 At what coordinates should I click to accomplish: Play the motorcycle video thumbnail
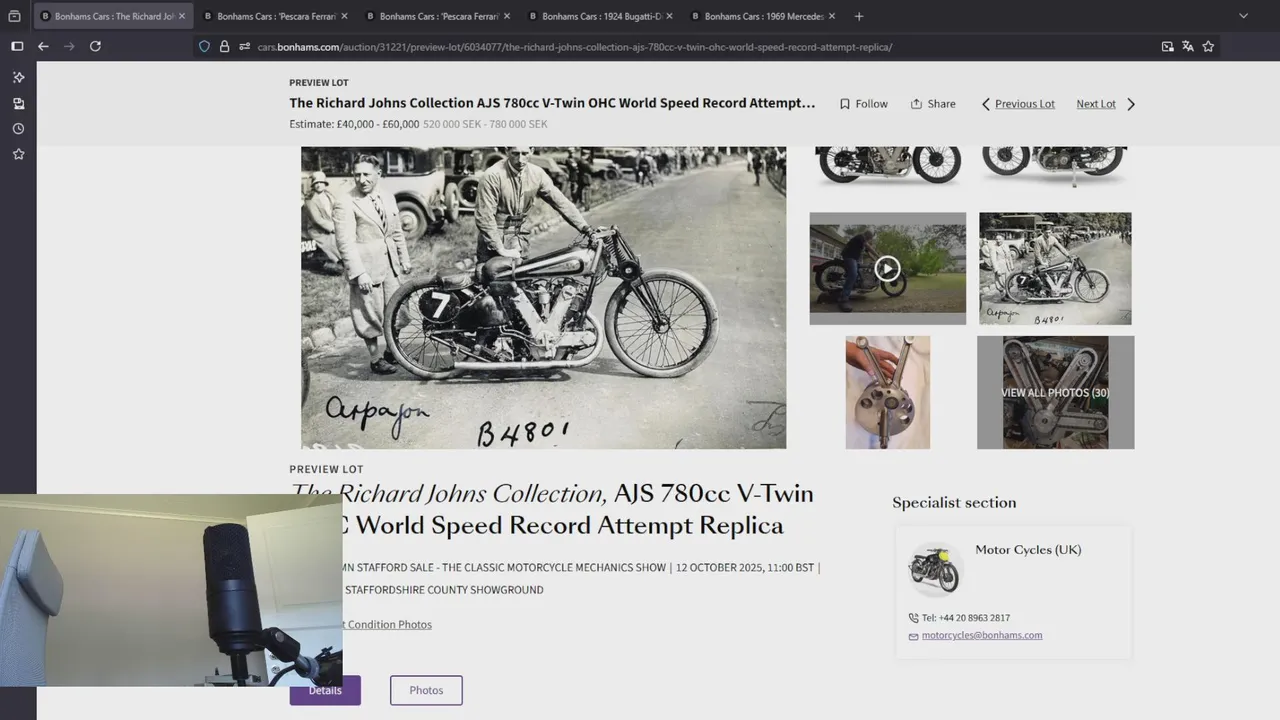(x=888, y=268)
